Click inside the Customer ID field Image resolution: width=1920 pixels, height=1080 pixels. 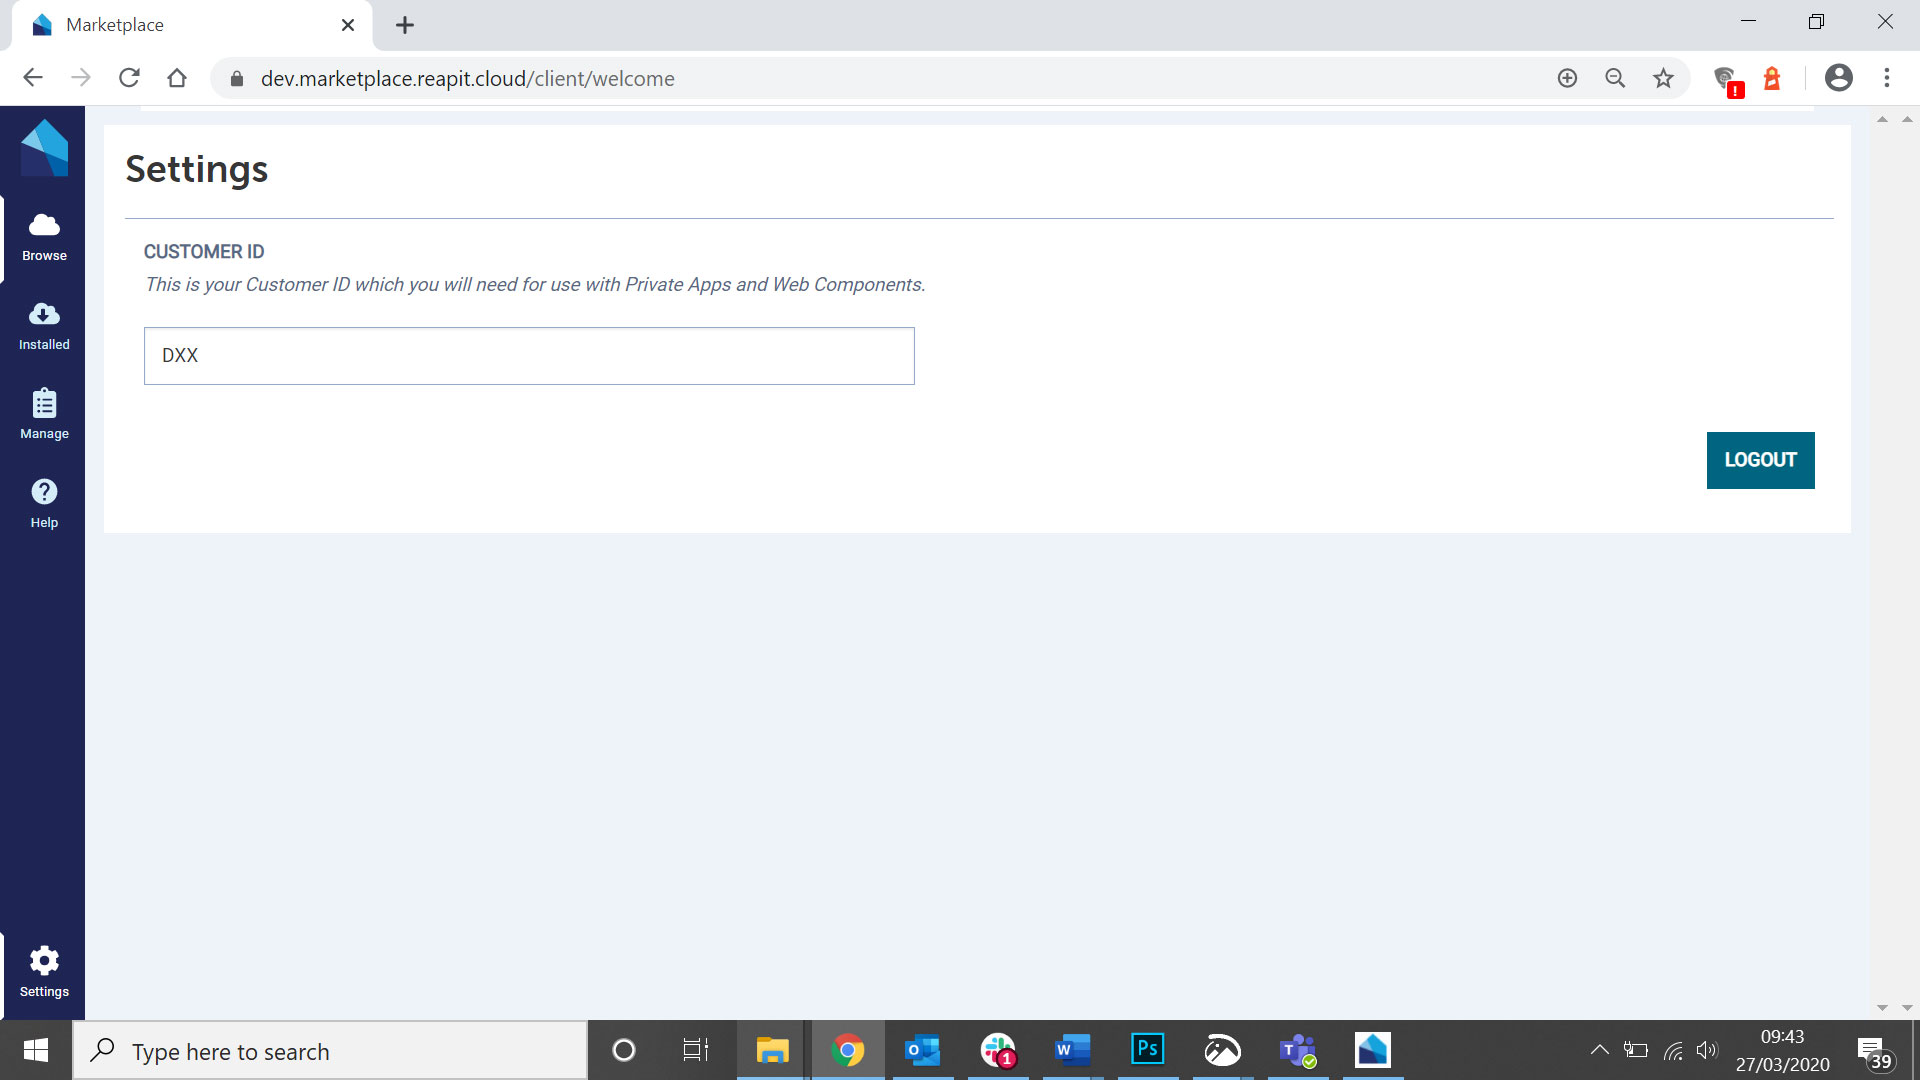click(x=529, y=355)
